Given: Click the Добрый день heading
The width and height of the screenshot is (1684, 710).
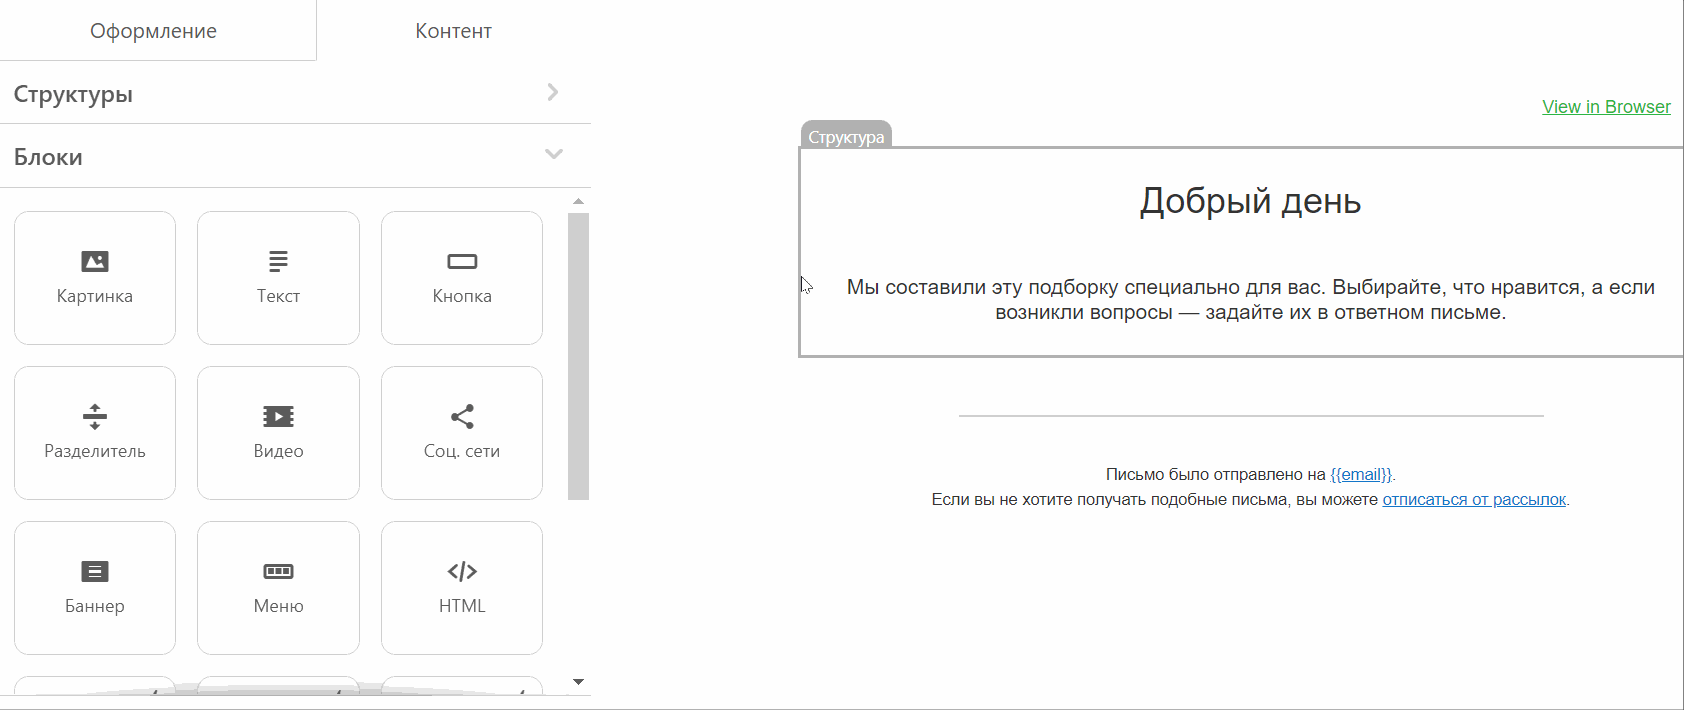Looking at the screenshot, I should (x=1250, y=201).
